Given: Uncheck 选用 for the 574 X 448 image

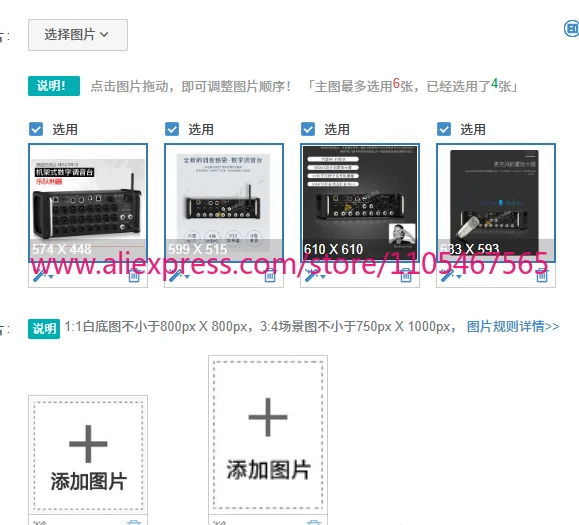Looking at the screenshot, I should point(36,129).
